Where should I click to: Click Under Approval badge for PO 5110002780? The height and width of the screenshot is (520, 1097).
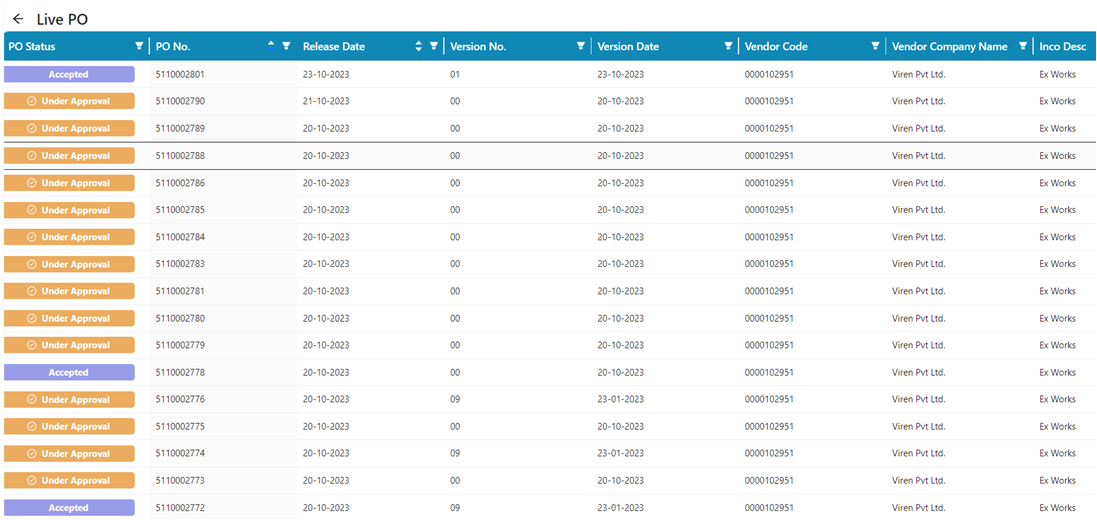[x=69, y=318]
